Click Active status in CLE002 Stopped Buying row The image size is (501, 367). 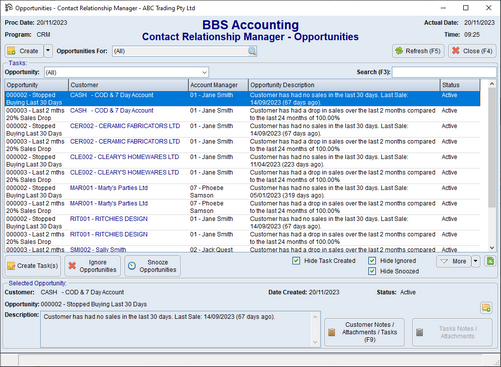pos(449,157)
